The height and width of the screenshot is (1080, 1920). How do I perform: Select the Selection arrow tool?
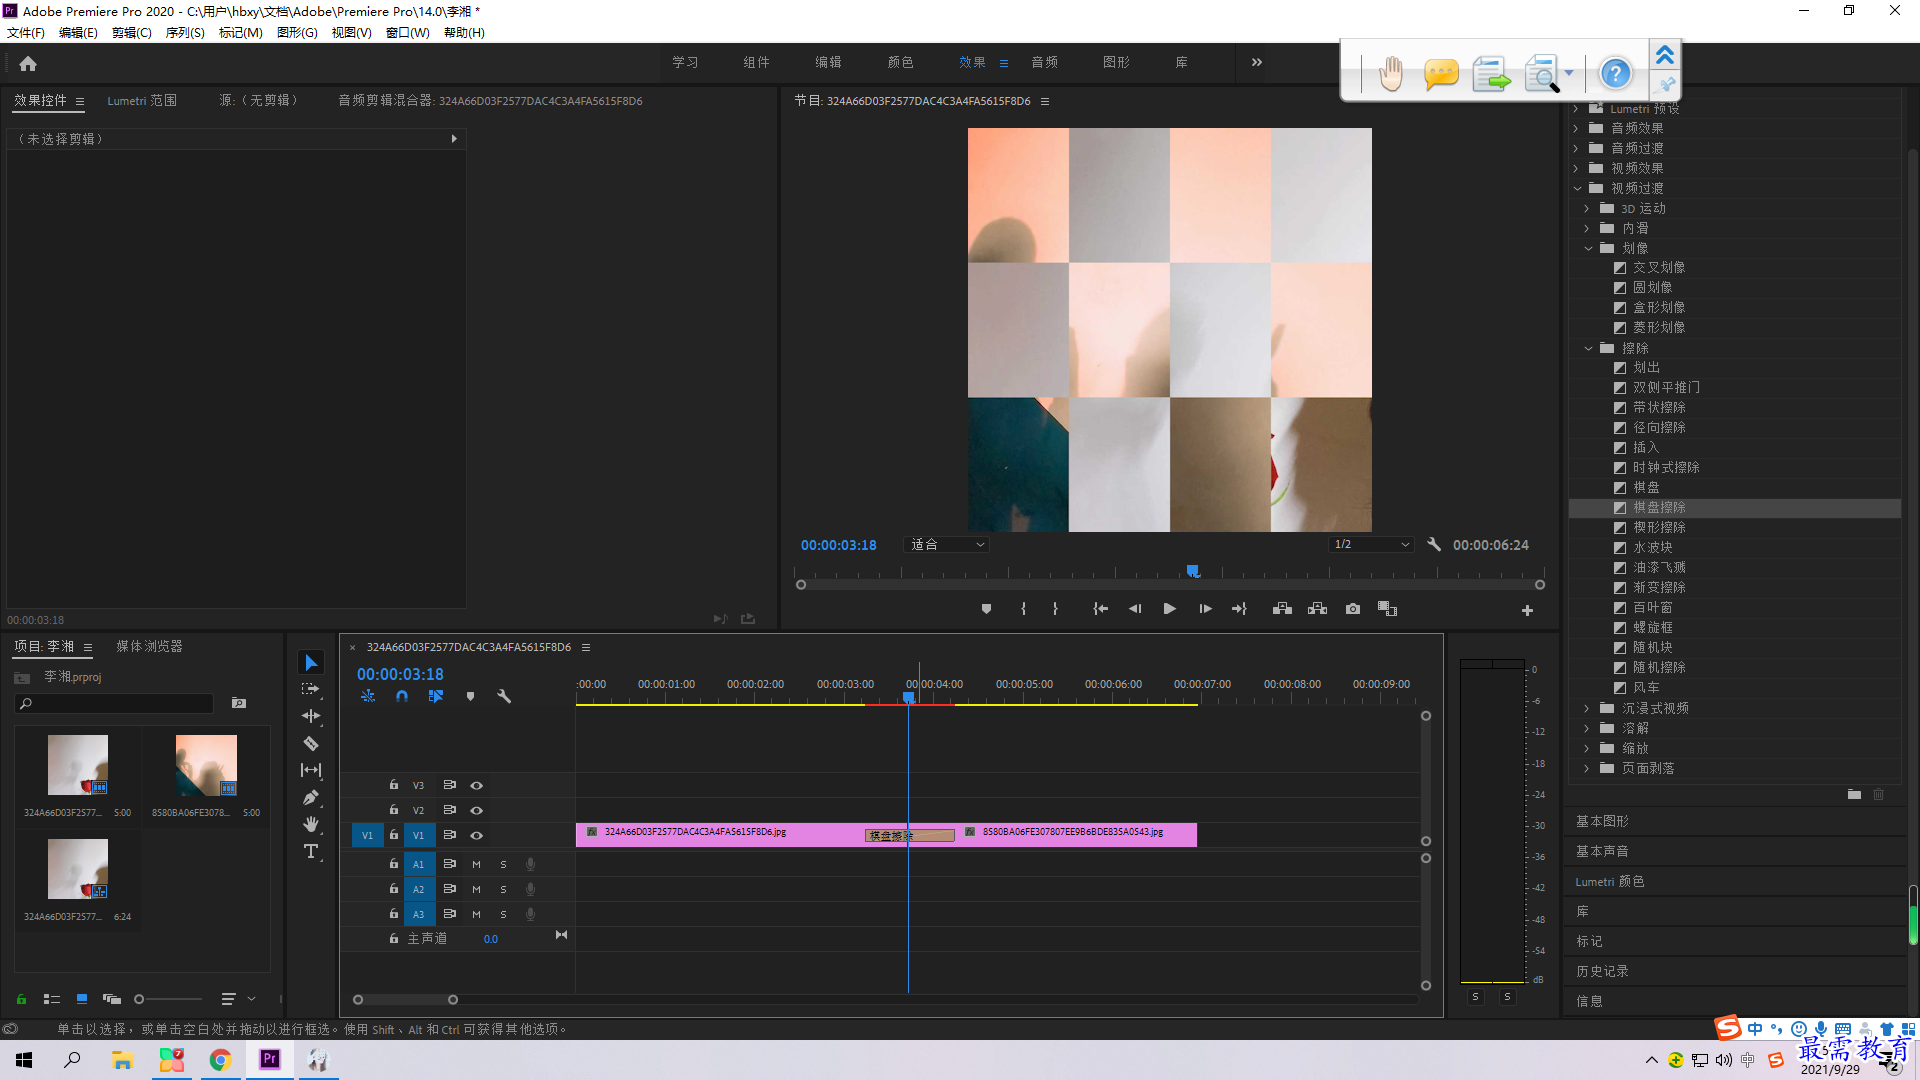[x=311, y=663]
